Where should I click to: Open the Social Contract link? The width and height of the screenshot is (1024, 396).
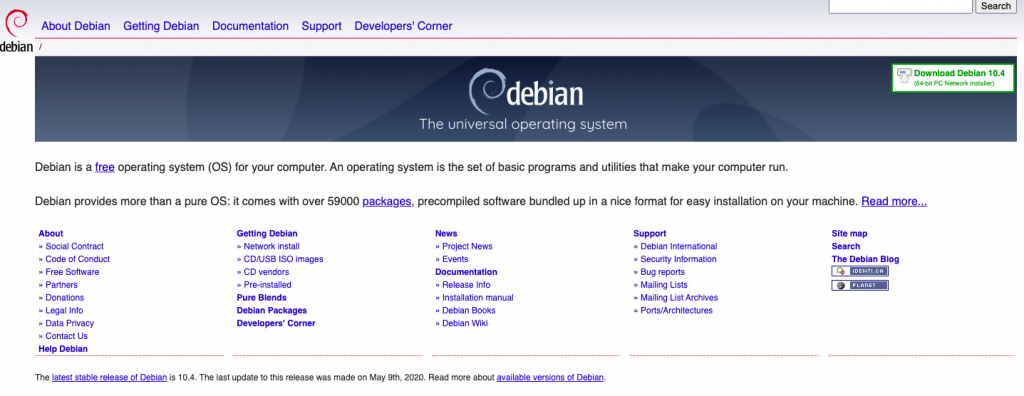click(x=74, y=246)
